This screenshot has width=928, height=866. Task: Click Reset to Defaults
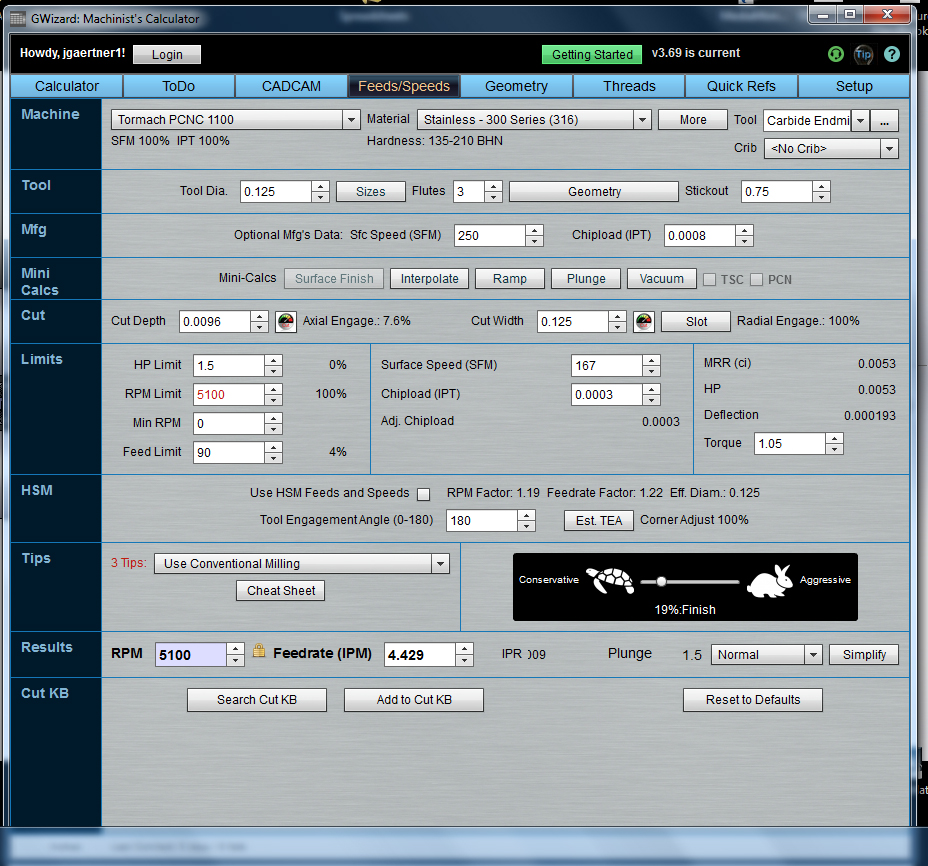point(752,699)
